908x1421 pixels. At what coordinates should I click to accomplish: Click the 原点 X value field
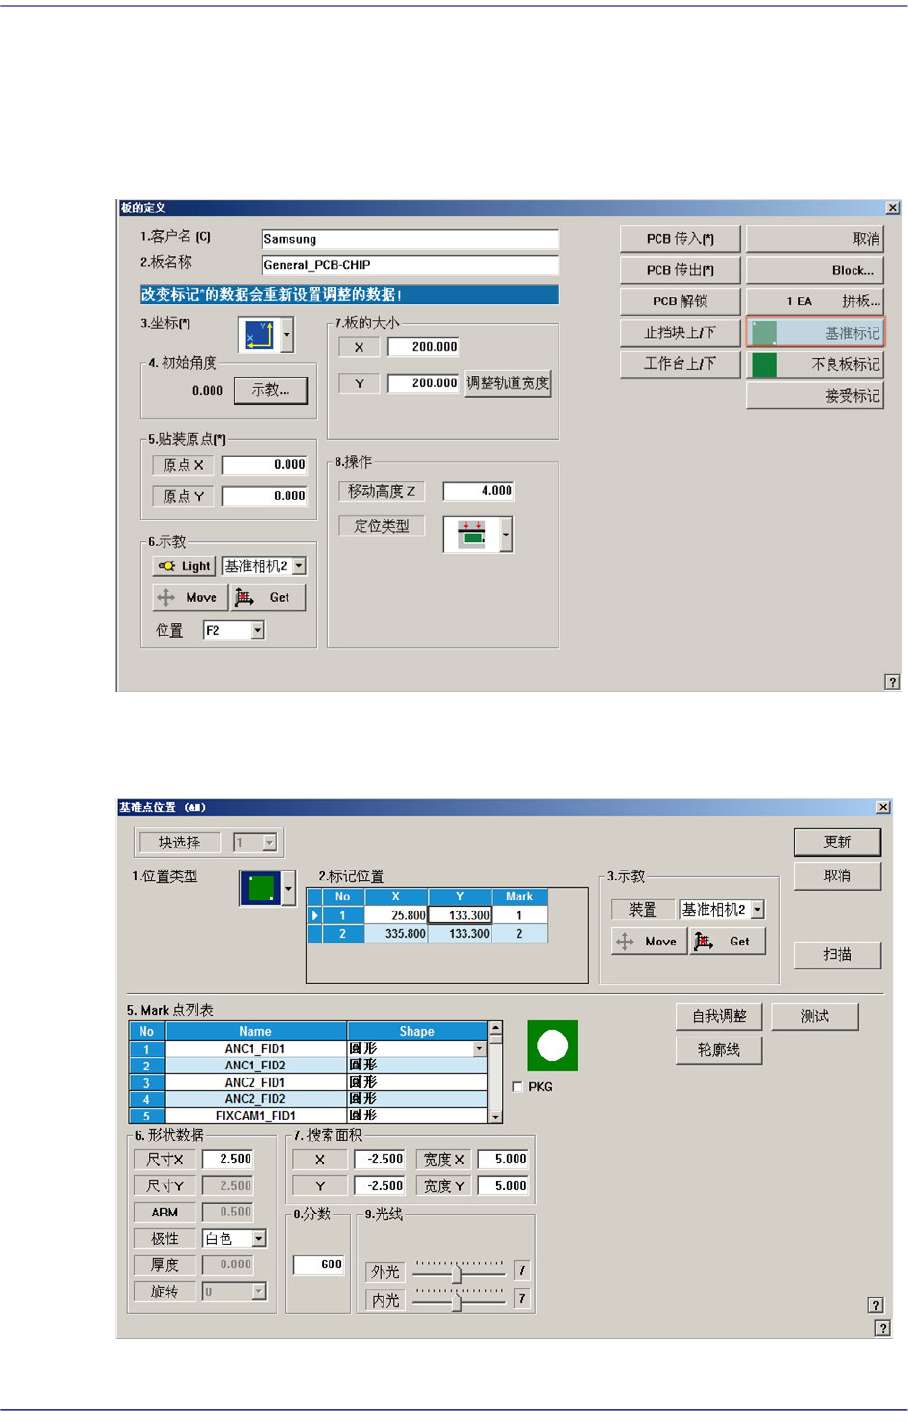coord(265,465)
